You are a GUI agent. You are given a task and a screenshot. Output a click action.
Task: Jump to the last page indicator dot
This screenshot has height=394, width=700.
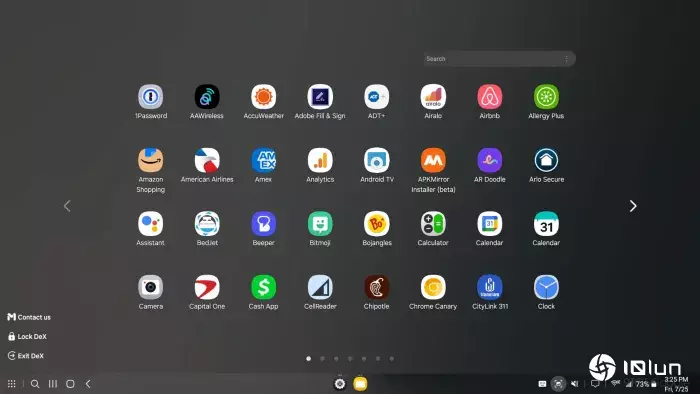[392, 359]
